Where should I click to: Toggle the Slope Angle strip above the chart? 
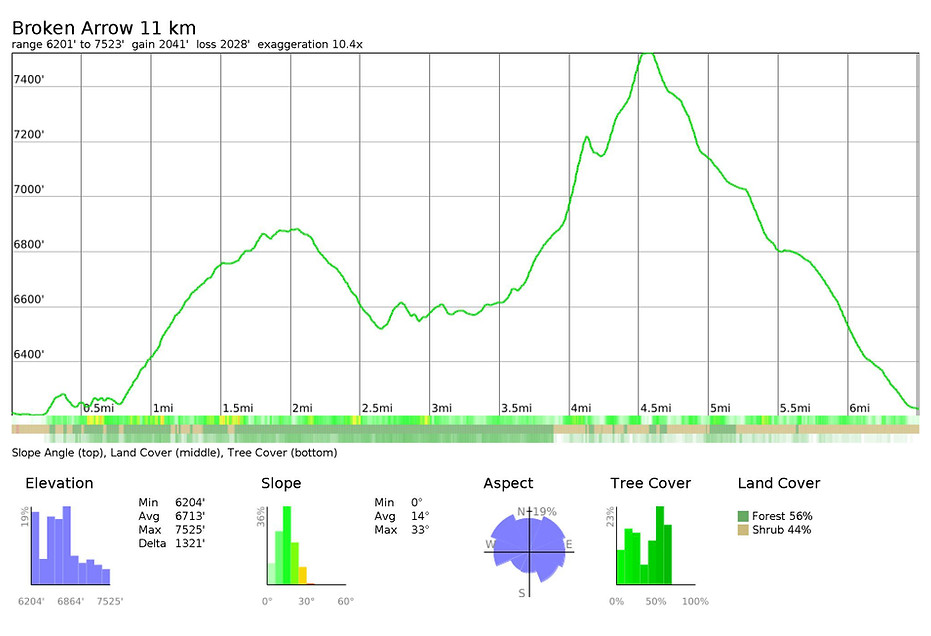point(465,419)
